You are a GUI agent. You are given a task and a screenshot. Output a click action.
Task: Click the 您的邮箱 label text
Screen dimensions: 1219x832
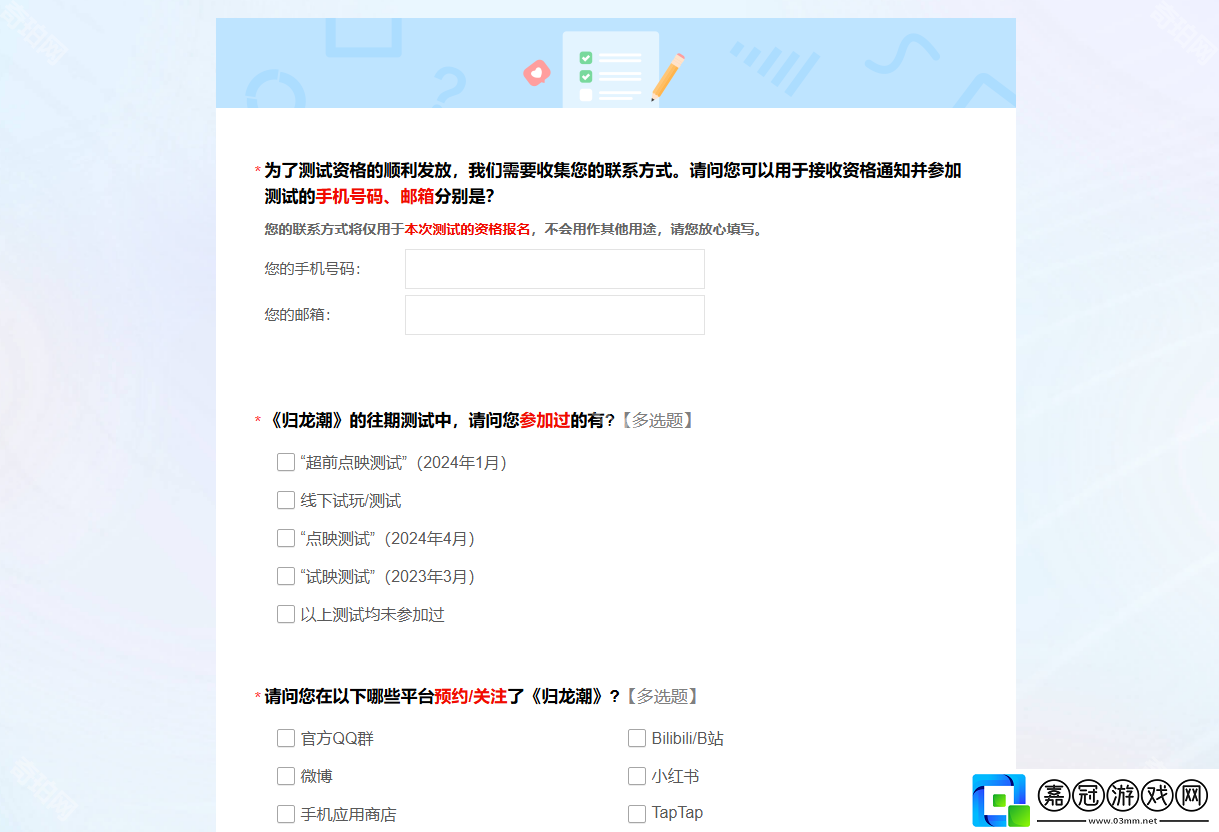pos(297,315)
